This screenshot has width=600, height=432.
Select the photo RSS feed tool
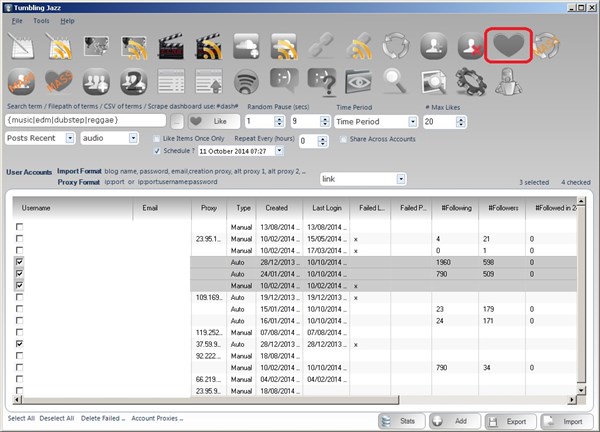coord(134,47)
